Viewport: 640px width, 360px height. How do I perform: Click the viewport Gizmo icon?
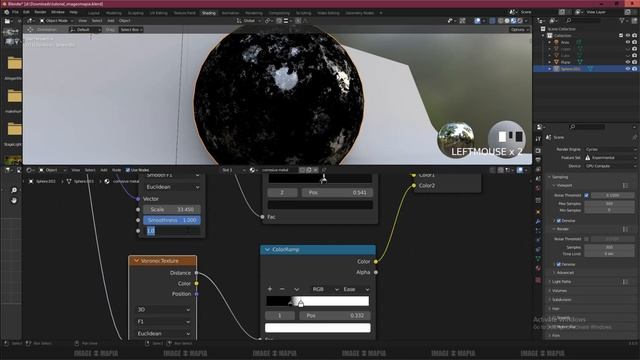tap(462, 20)
